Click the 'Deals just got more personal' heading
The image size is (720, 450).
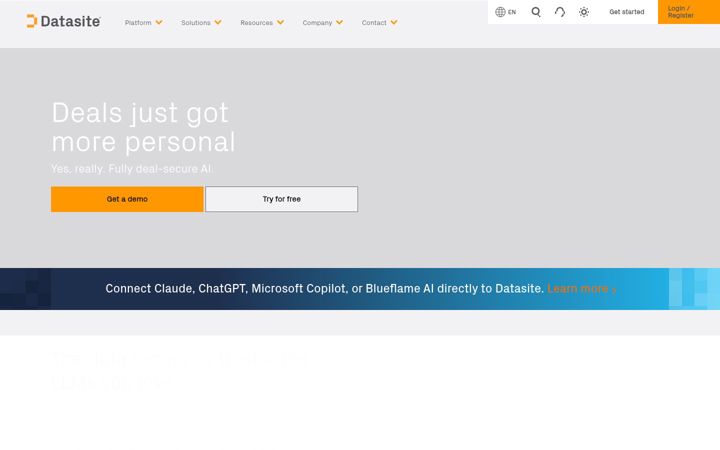(143, 127)
